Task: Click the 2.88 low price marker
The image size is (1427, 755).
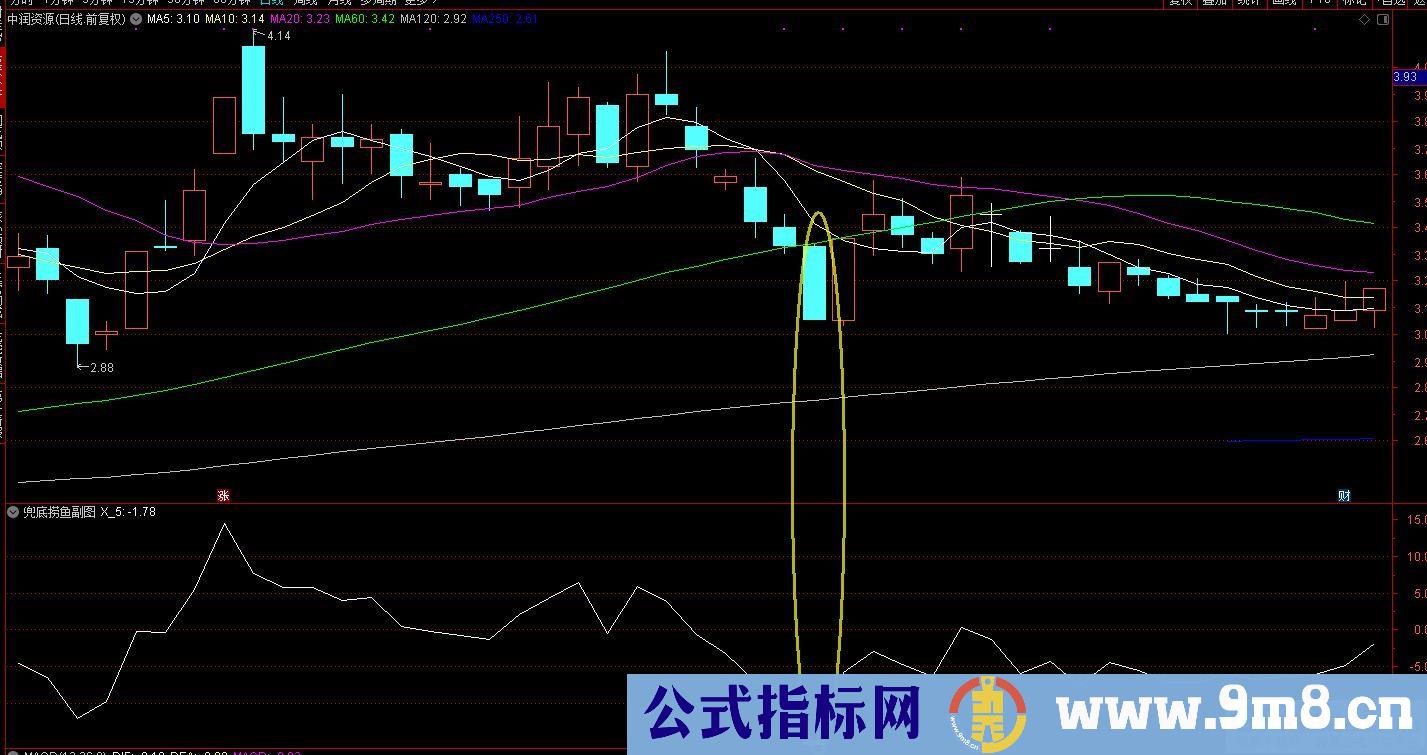Action: (102, 368)
